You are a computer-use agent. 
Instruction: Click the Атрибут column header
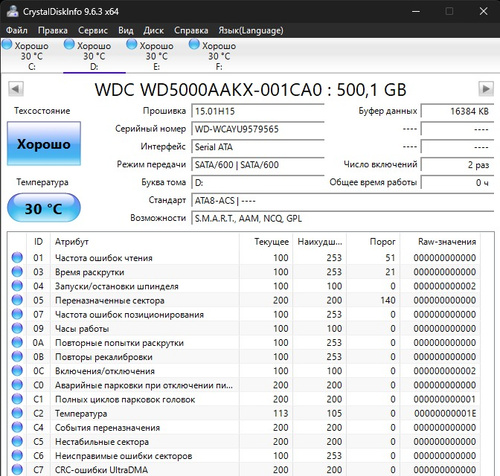coord(144,241)
